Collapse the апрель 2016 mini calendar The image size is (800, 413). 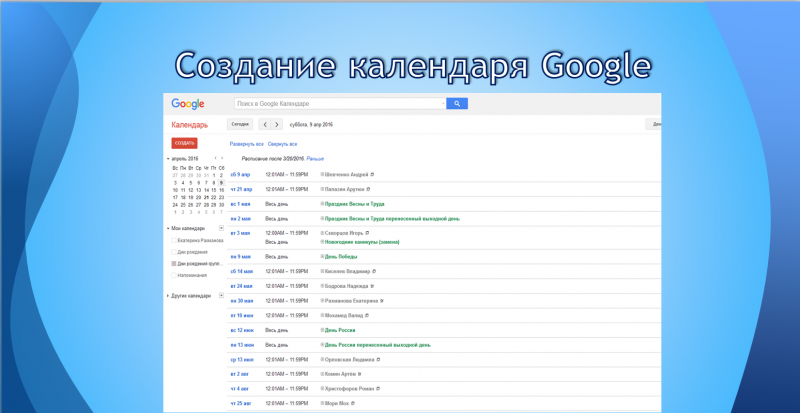pyautogui.click(x=168, y=159)
